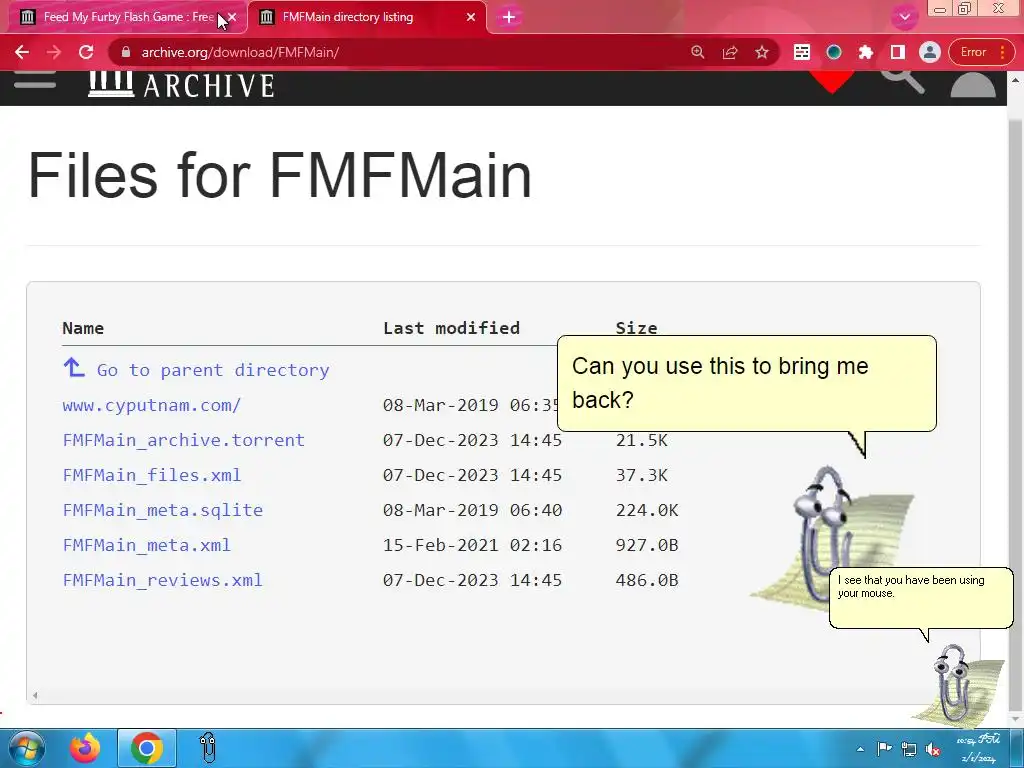1024x768 pixels.
Task: Open the Windows Start button
Action: pyautogui.click(x=27, y=748)
